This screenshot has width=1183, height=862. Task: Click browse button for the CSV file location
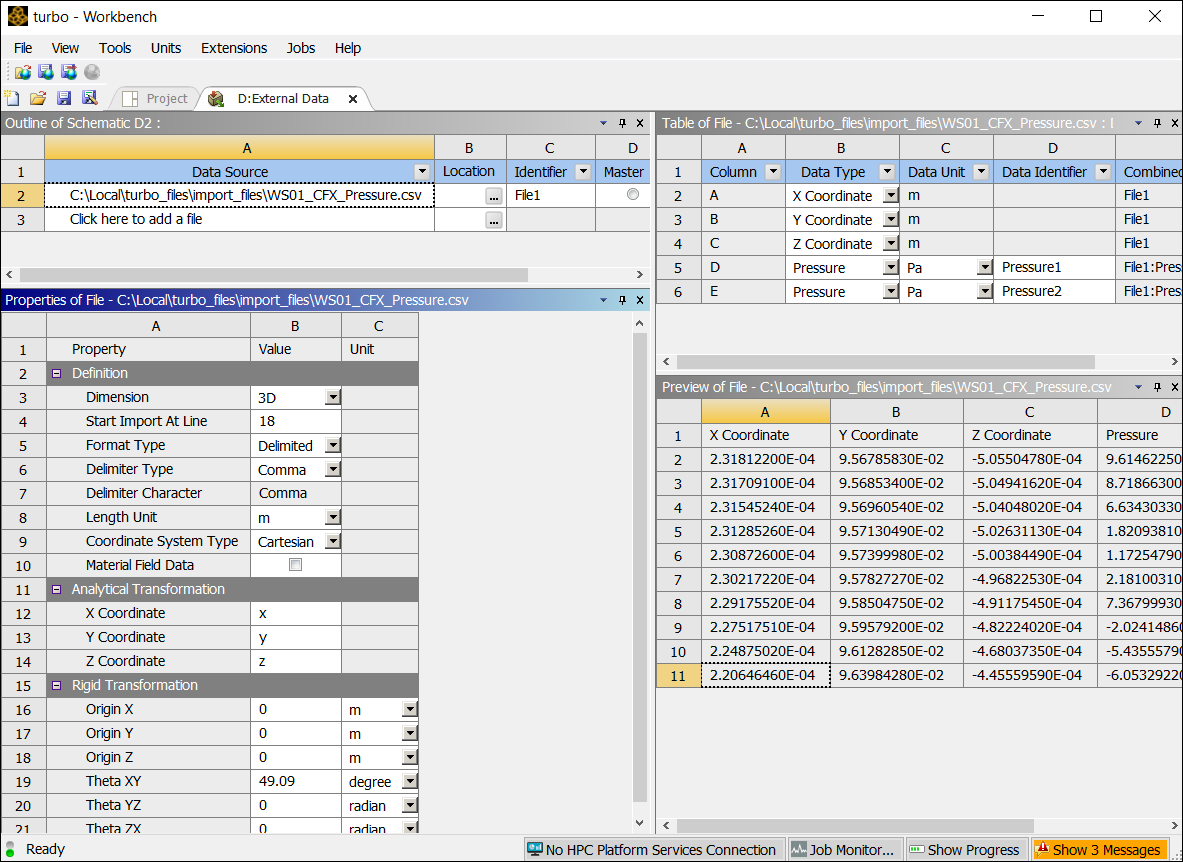coord(494,196)
